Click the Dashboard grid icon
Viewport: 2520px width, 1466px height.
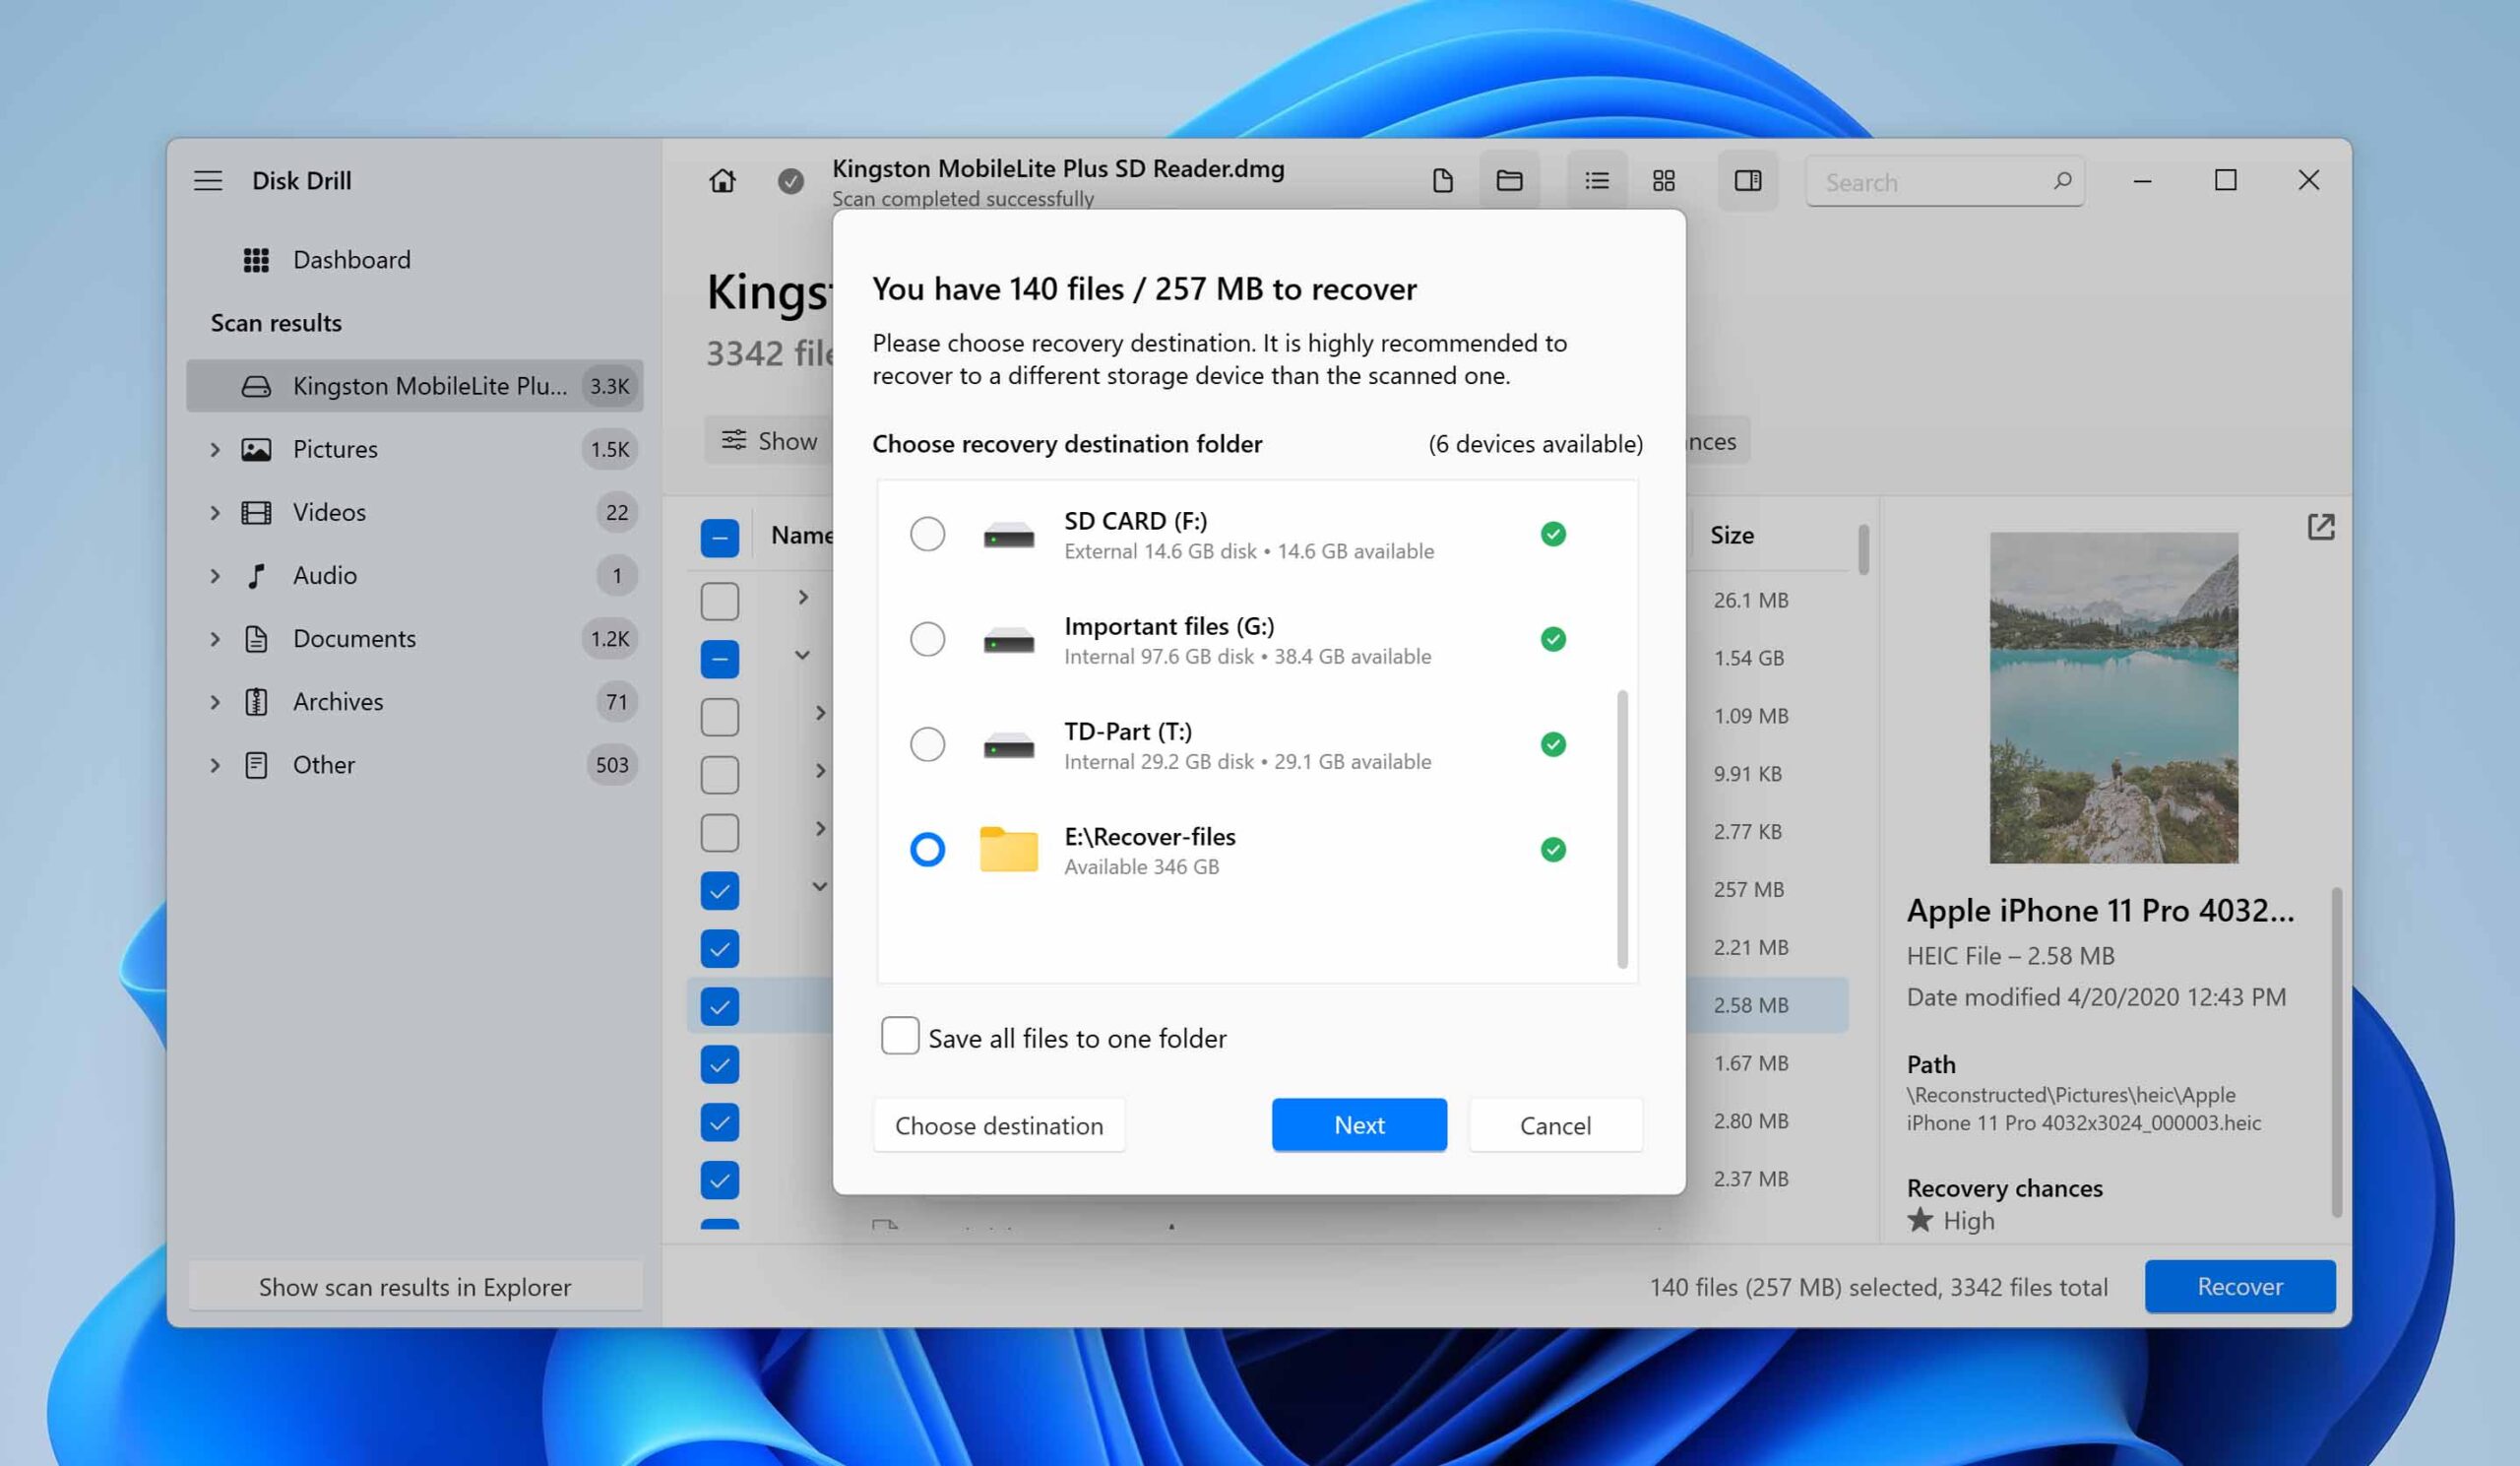pyautogui.click(x=256, y=260)
